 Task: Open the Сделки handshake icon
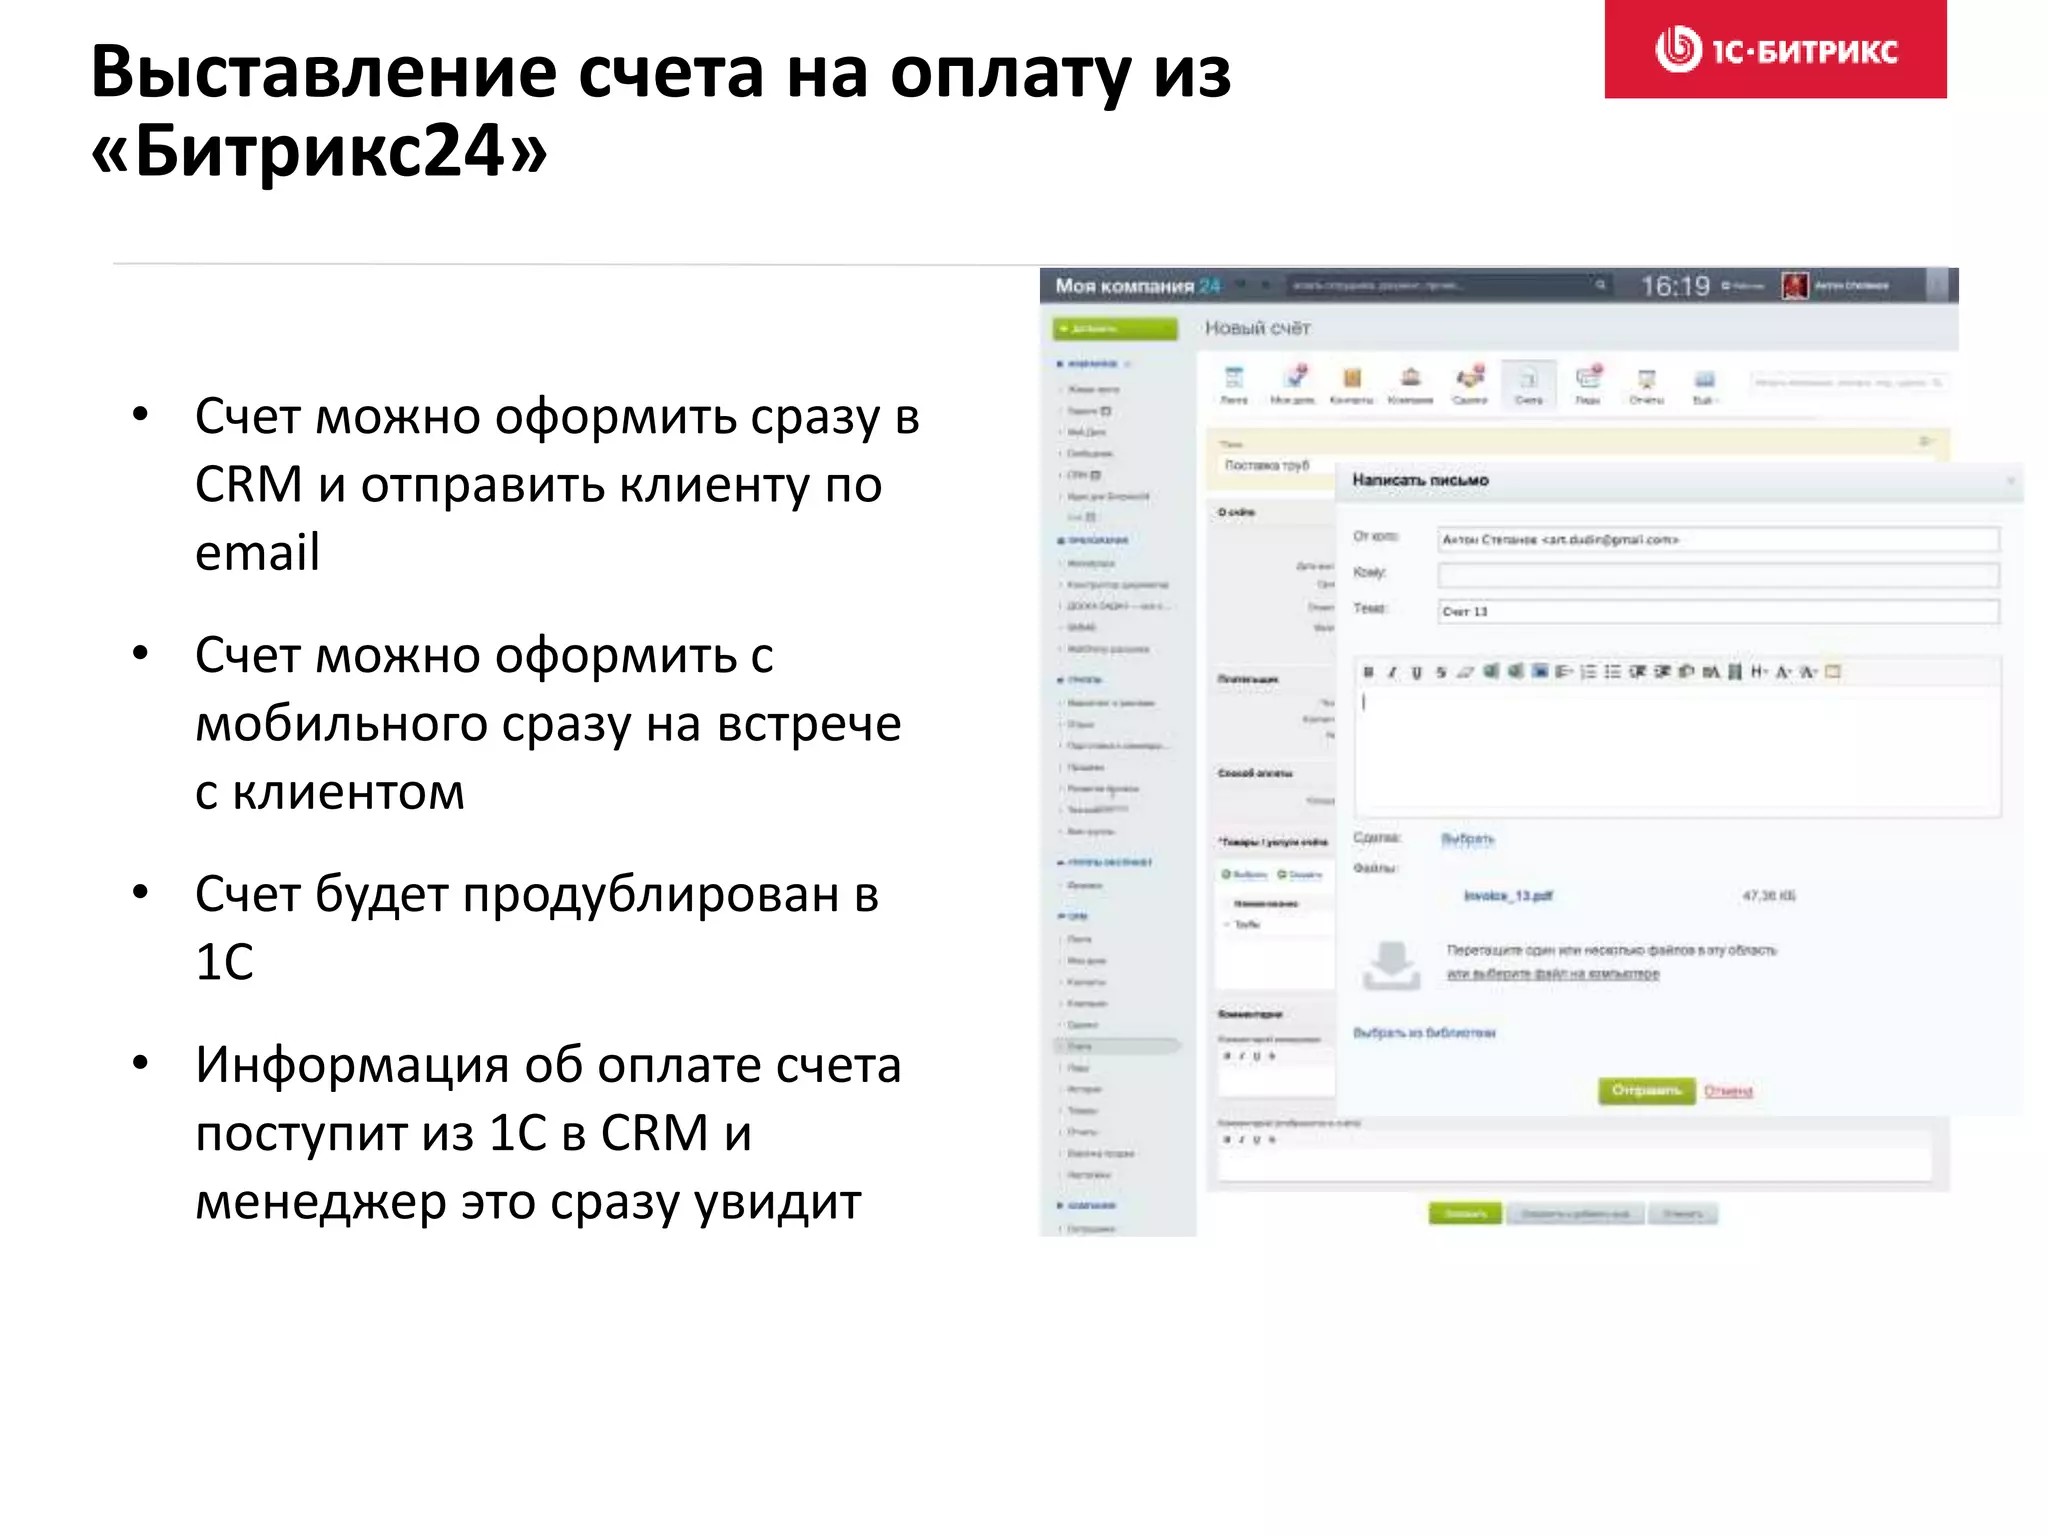pos(1469,384)
